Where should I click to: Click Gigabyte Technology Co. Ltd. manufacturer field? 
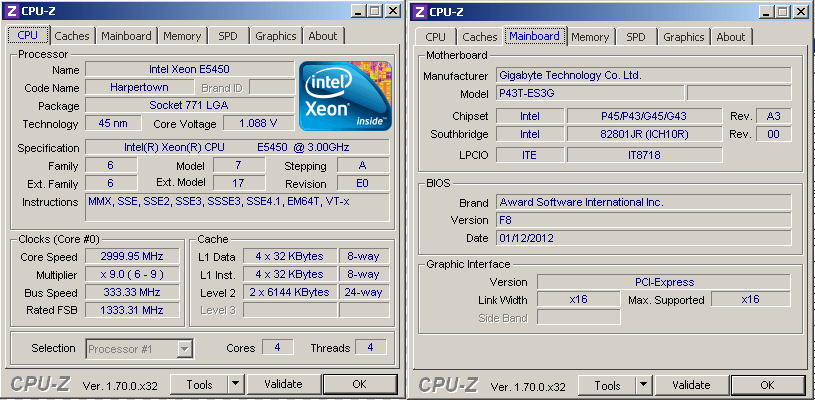(x=643, y=75)
